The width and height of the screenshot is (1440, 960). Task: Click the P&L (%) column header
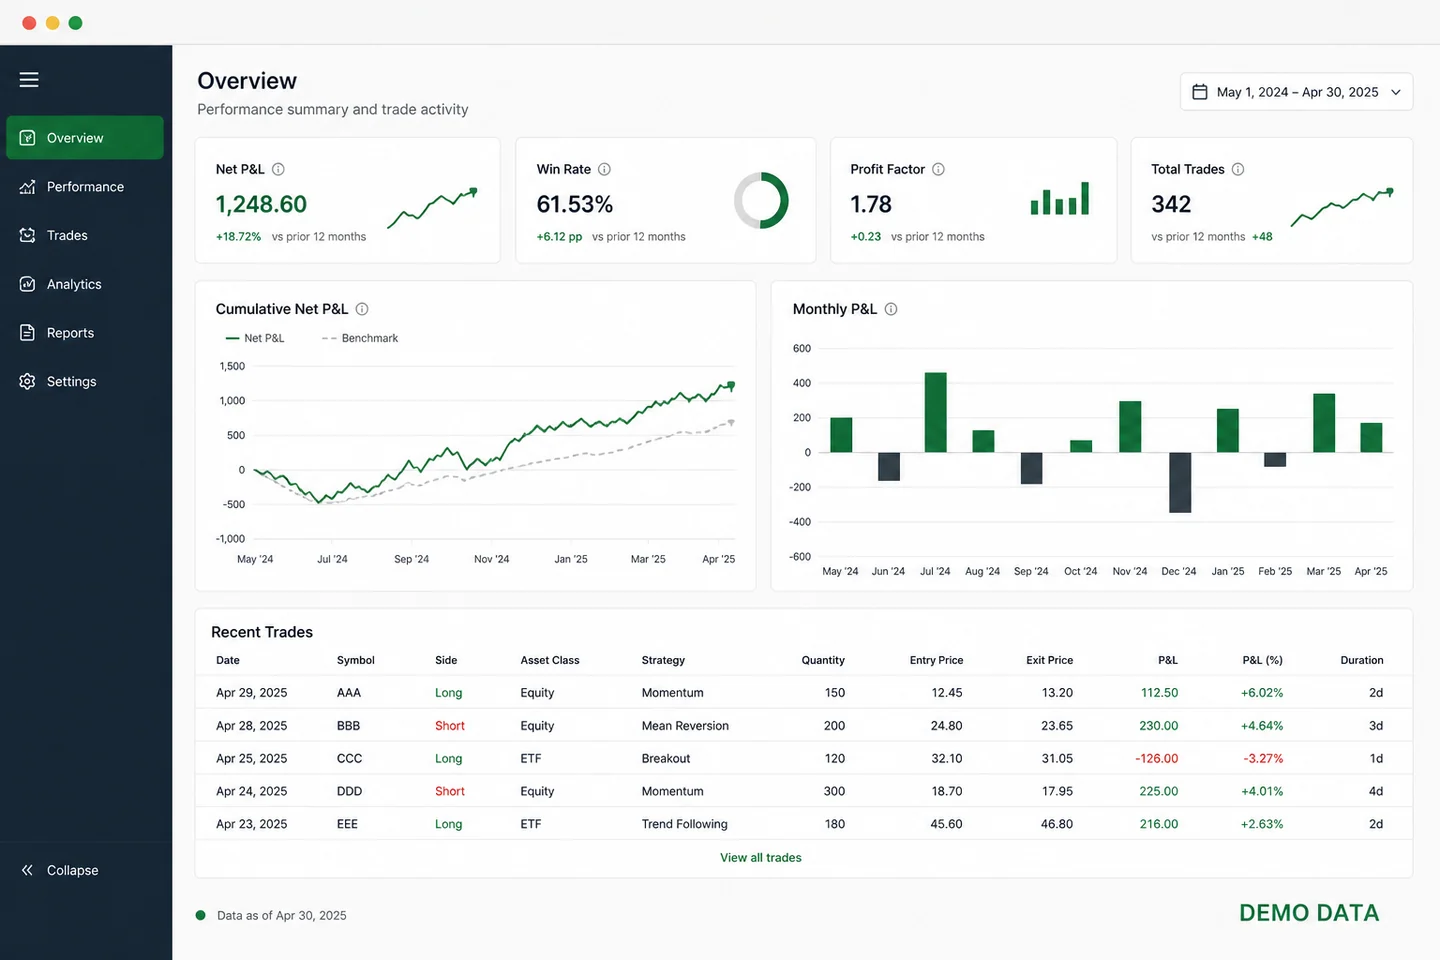coord(1262,660)
